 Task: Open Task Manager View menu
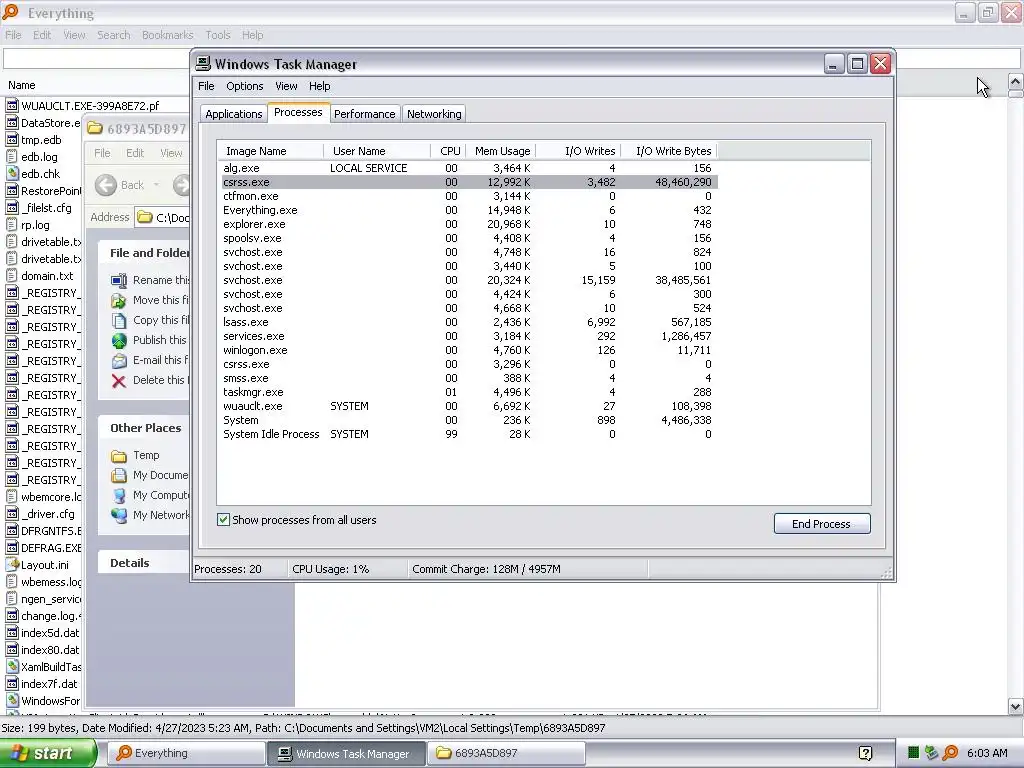coord(286,86)
